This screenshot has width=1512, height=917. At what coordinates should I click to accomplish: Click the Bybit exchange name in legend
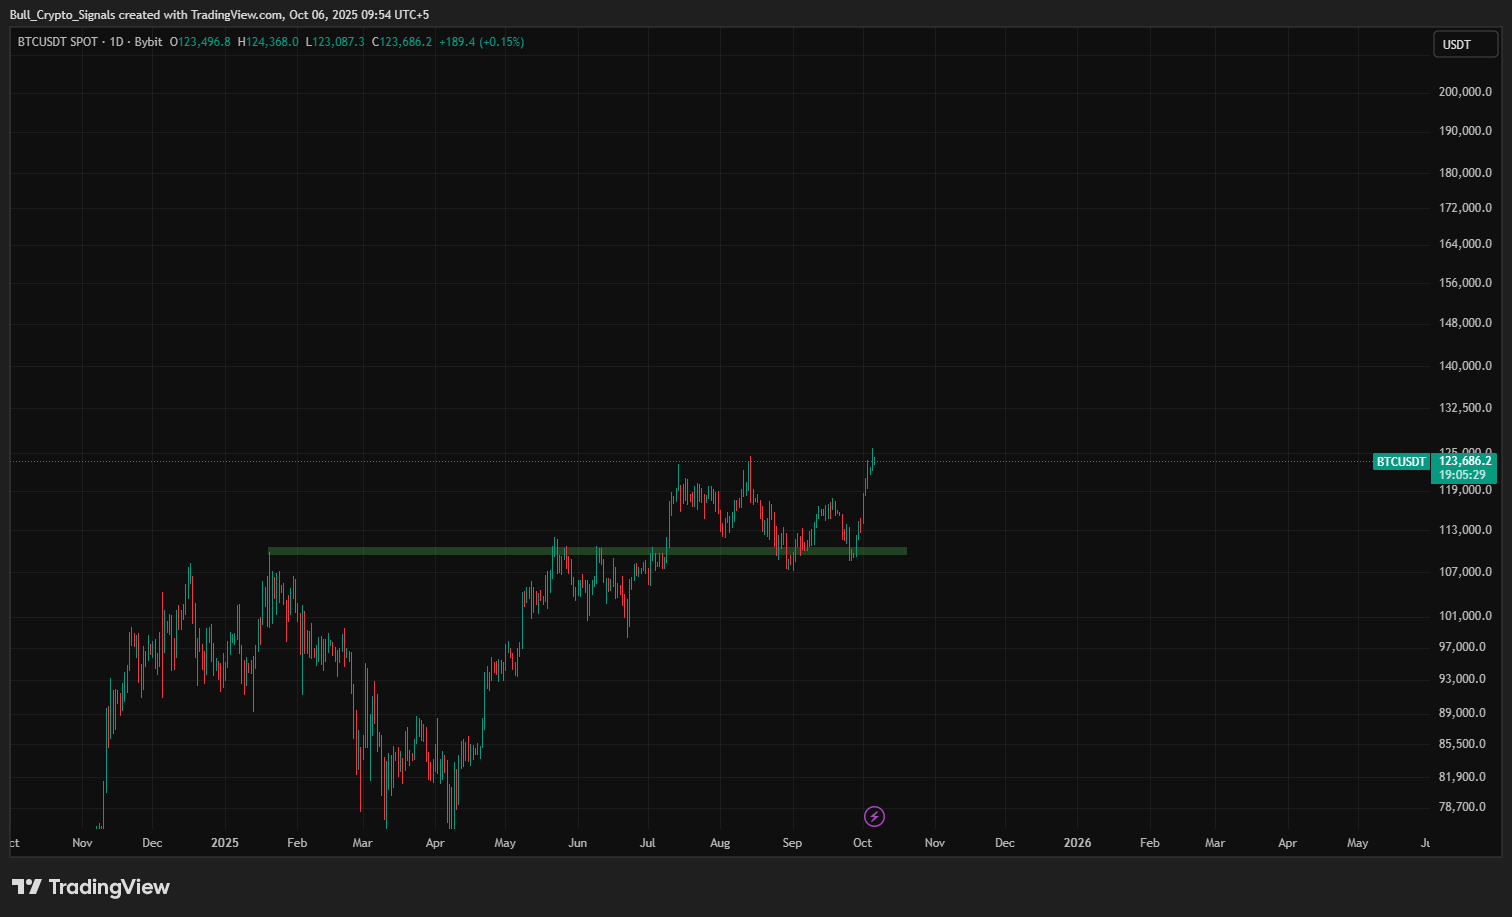(x=148, y=42)
